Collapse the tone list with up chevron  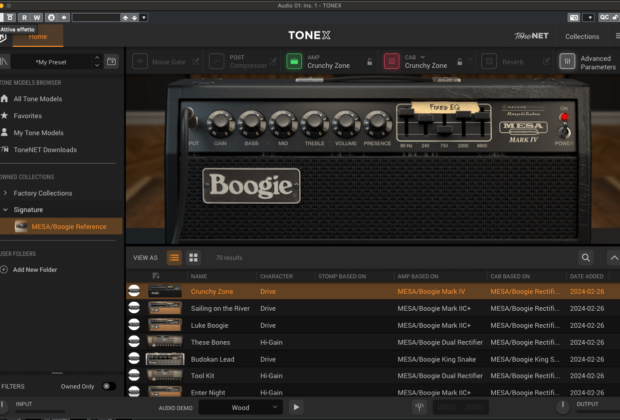[x=614, y=258]
